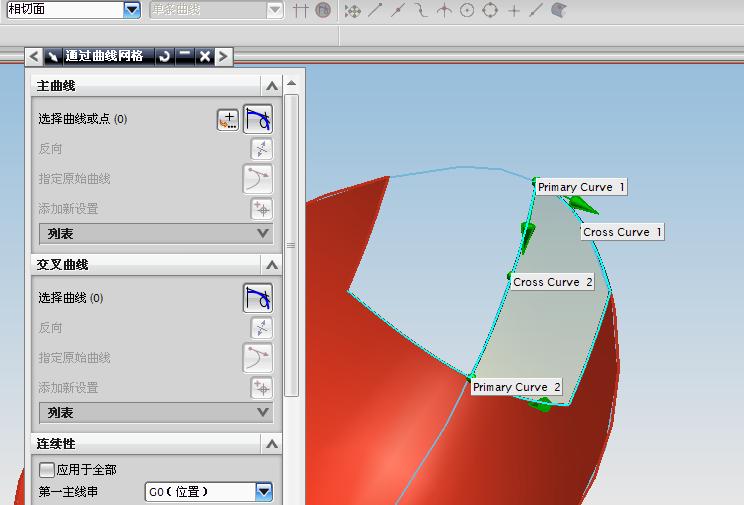This screenshot has width=744, height=505.
Task: Enable Existing Point plus-sign snap icon
Action: click(x=514, y=10)
